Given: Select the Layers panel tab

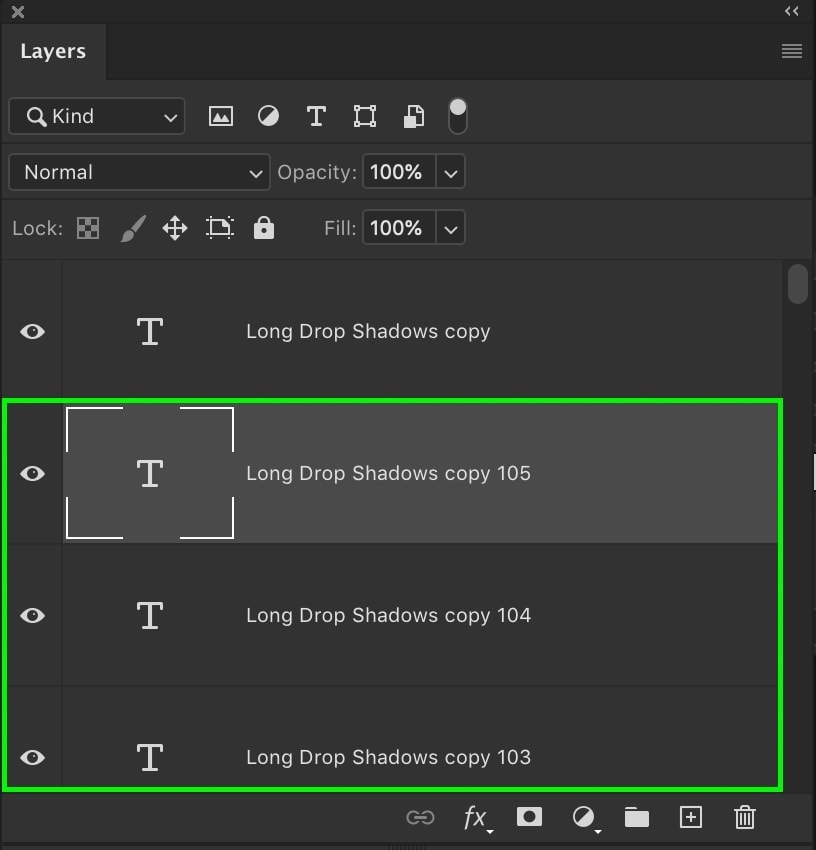Looking at the screenshot, I should (x=53, y=51).
